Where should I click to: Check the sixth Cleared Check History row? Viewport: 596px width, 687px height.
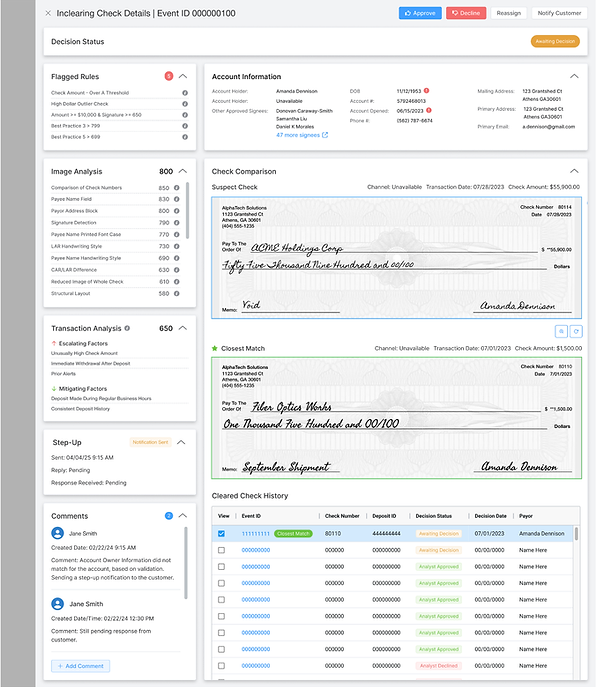221,616
